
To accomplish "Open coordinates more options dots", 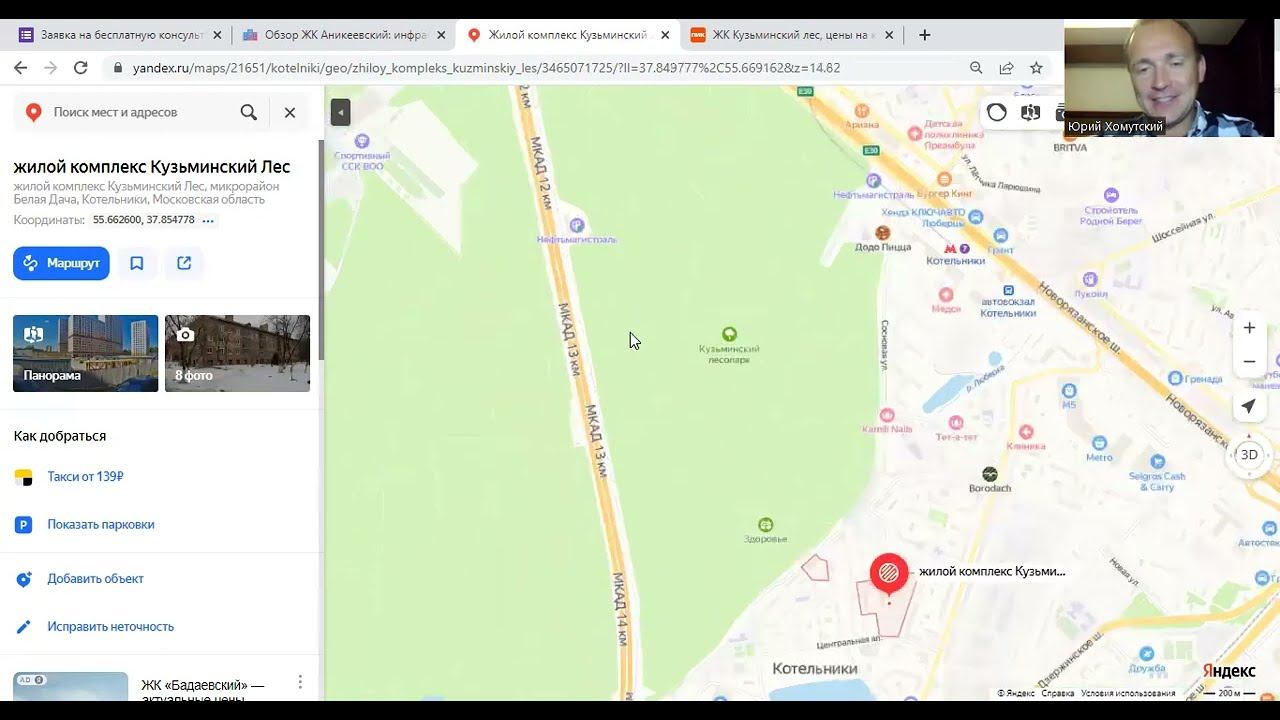I will (x=208, y=220).
